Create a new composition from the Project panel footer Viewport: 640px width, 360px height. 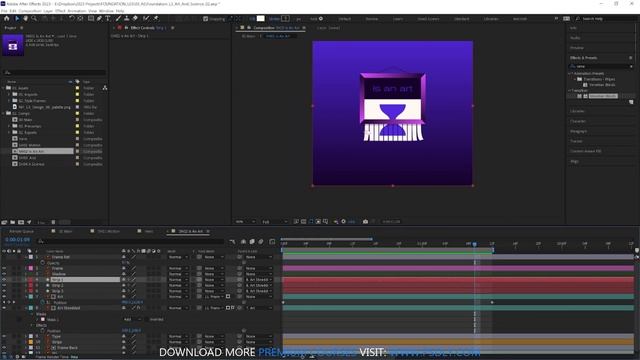pyautogui.click(x=21, y=222)
